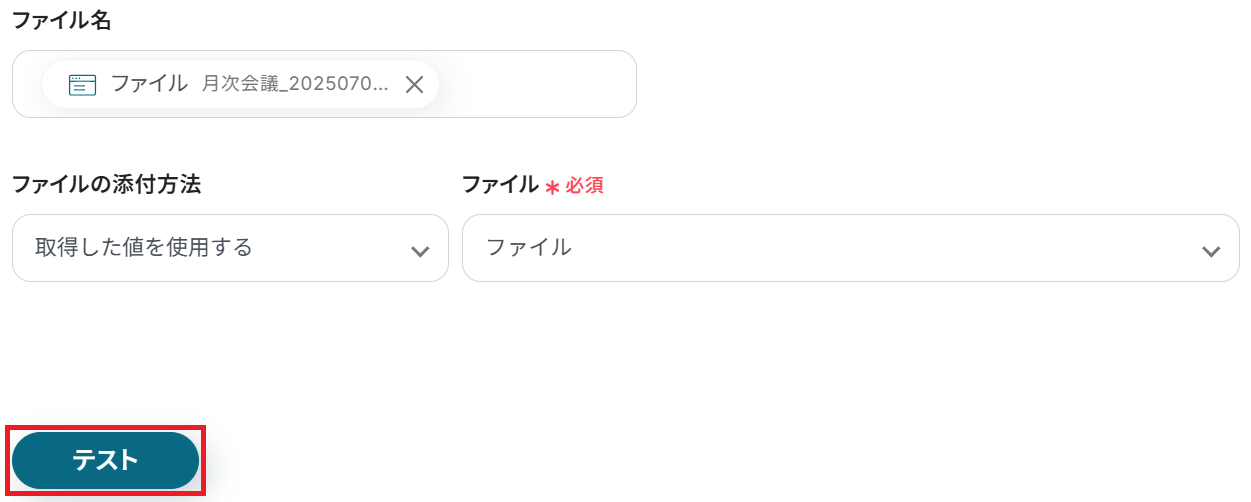This screenshot has height=502, width=1251.
Task: Click the ファイル label inside the chip
Action: coord(149,84)
